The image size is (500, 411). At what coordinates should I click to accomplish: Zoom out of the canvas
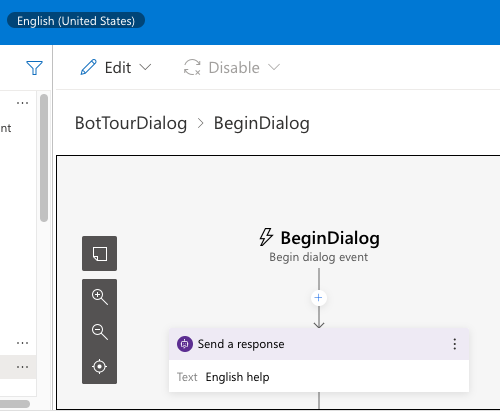100,332
